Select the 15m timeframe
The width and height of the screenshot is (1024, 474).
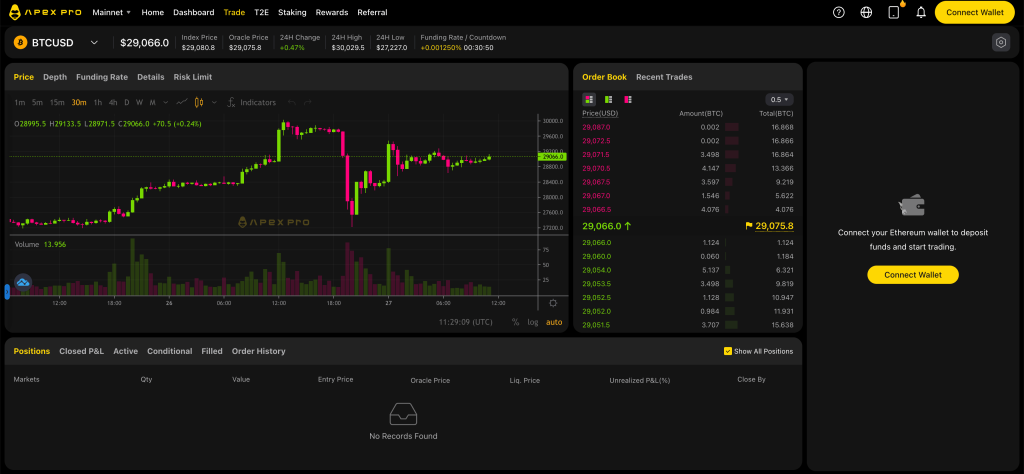[57, 103]
